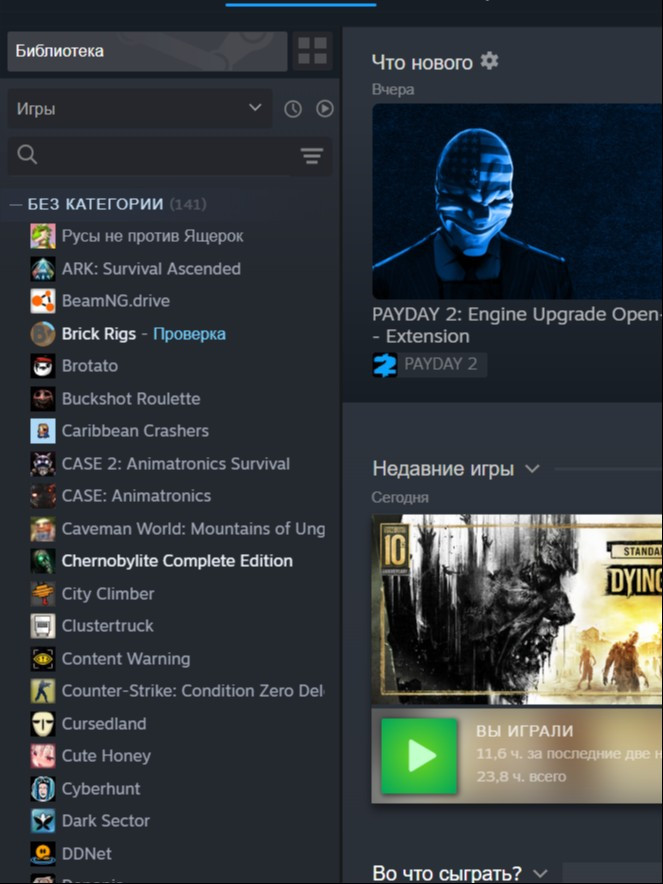
Task: Click the Проверка status next to Brick Rigs
Action: tap(189, 334)
